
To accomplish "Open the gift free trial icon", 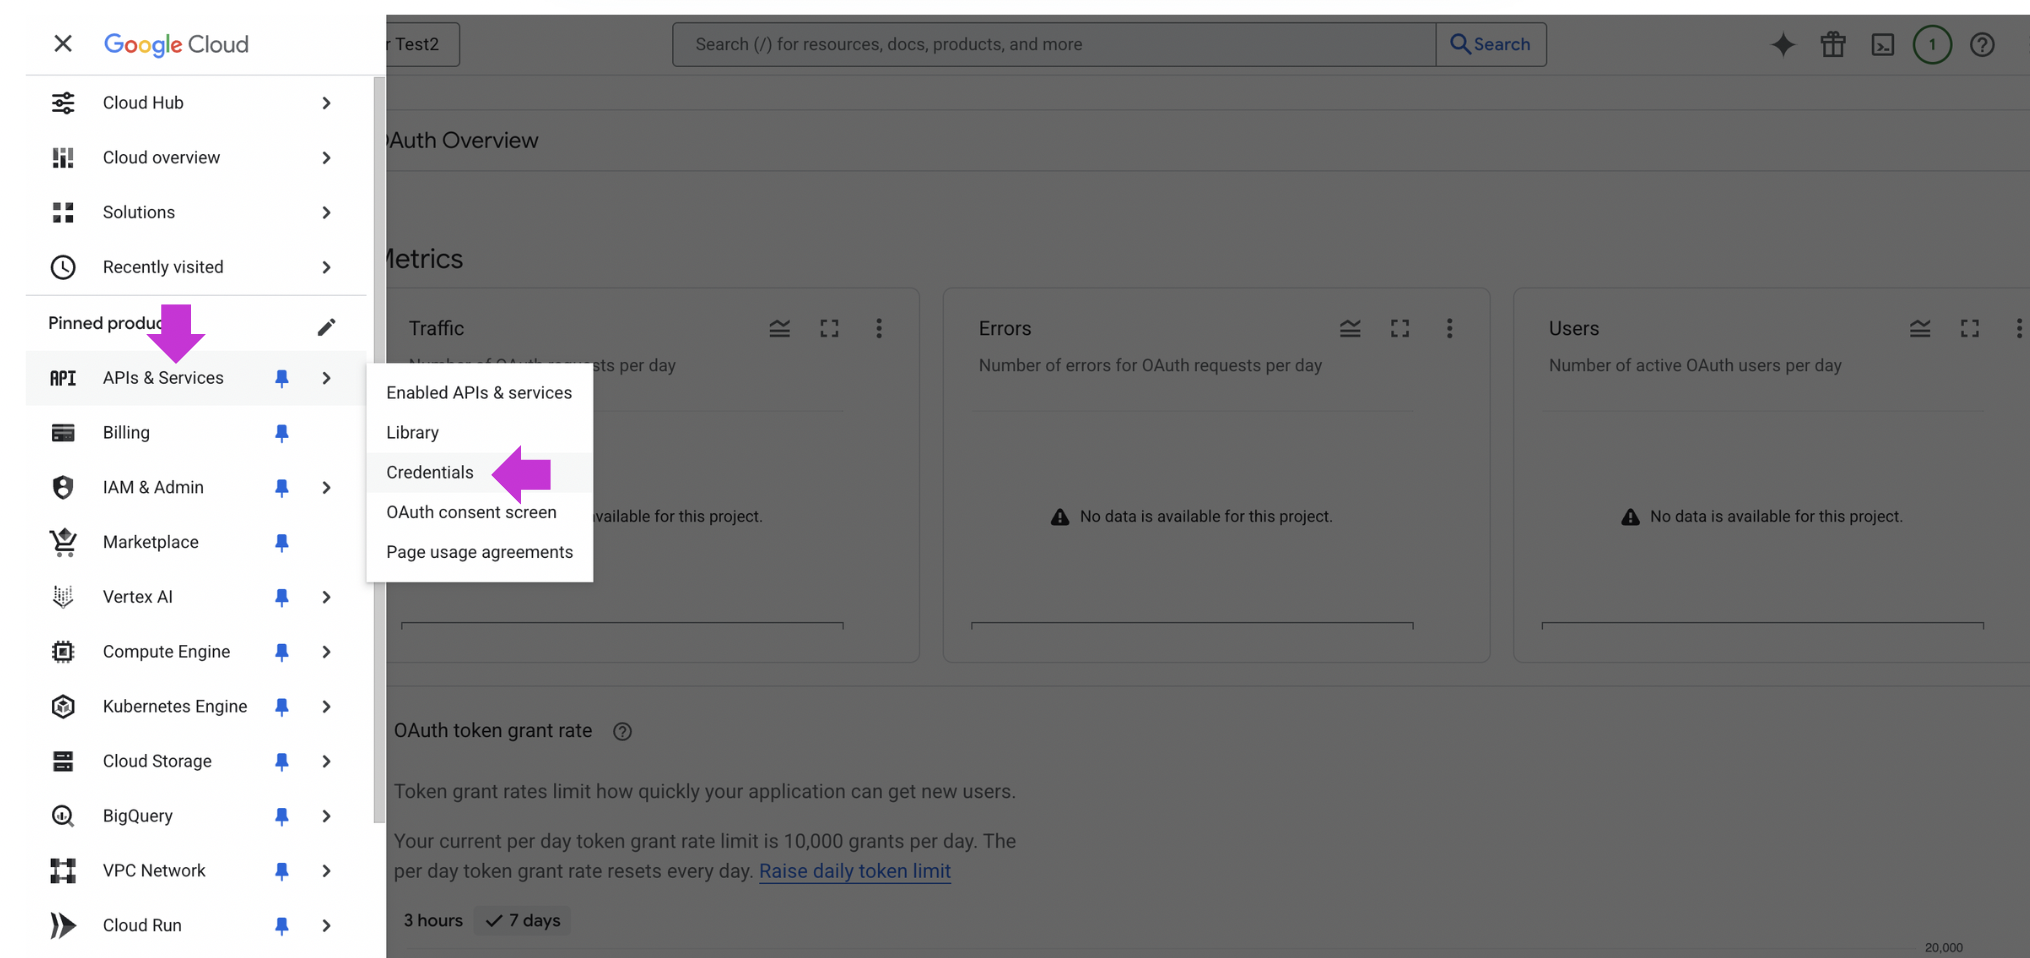I will (x=1833, y=44).
